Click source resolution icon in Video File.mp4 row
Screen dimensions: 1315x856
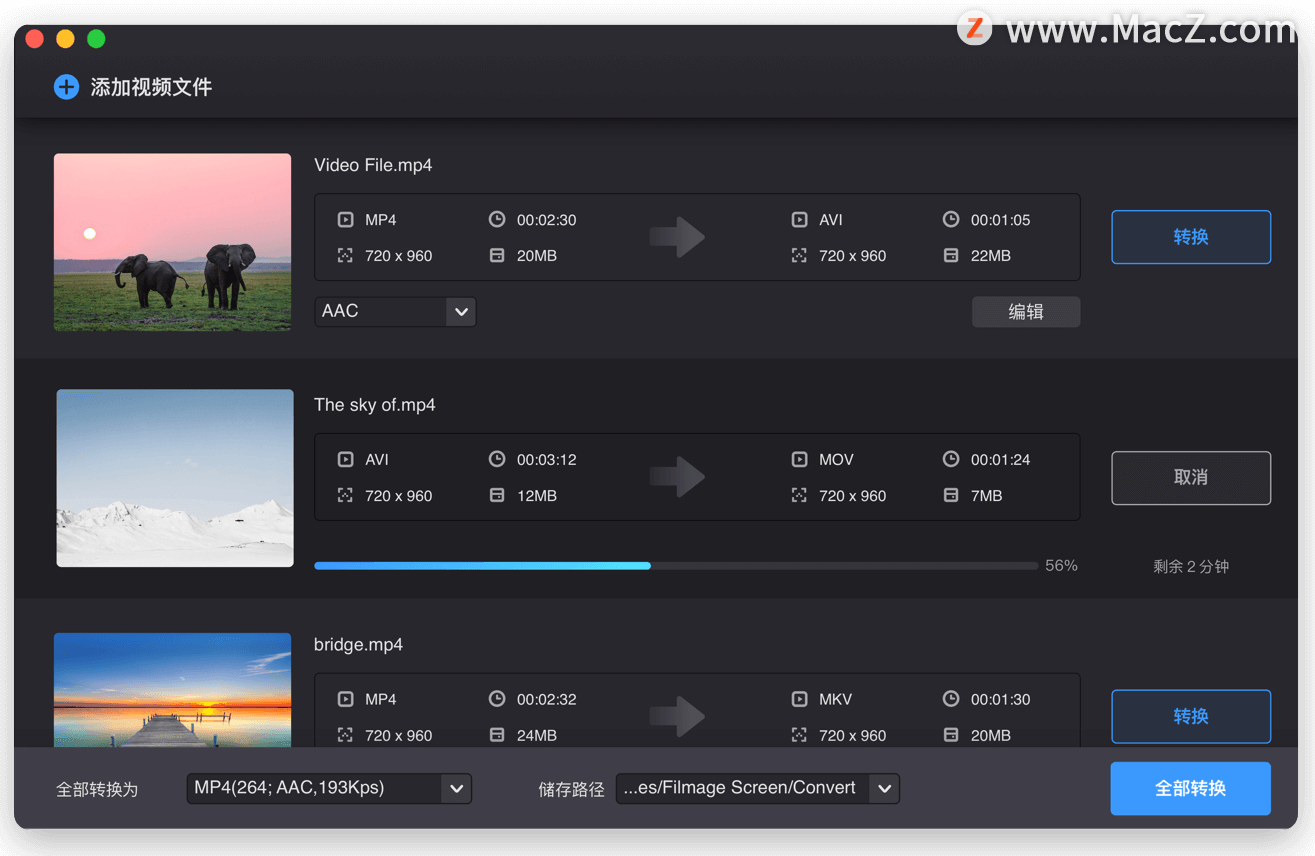click(x=345, y=256)
